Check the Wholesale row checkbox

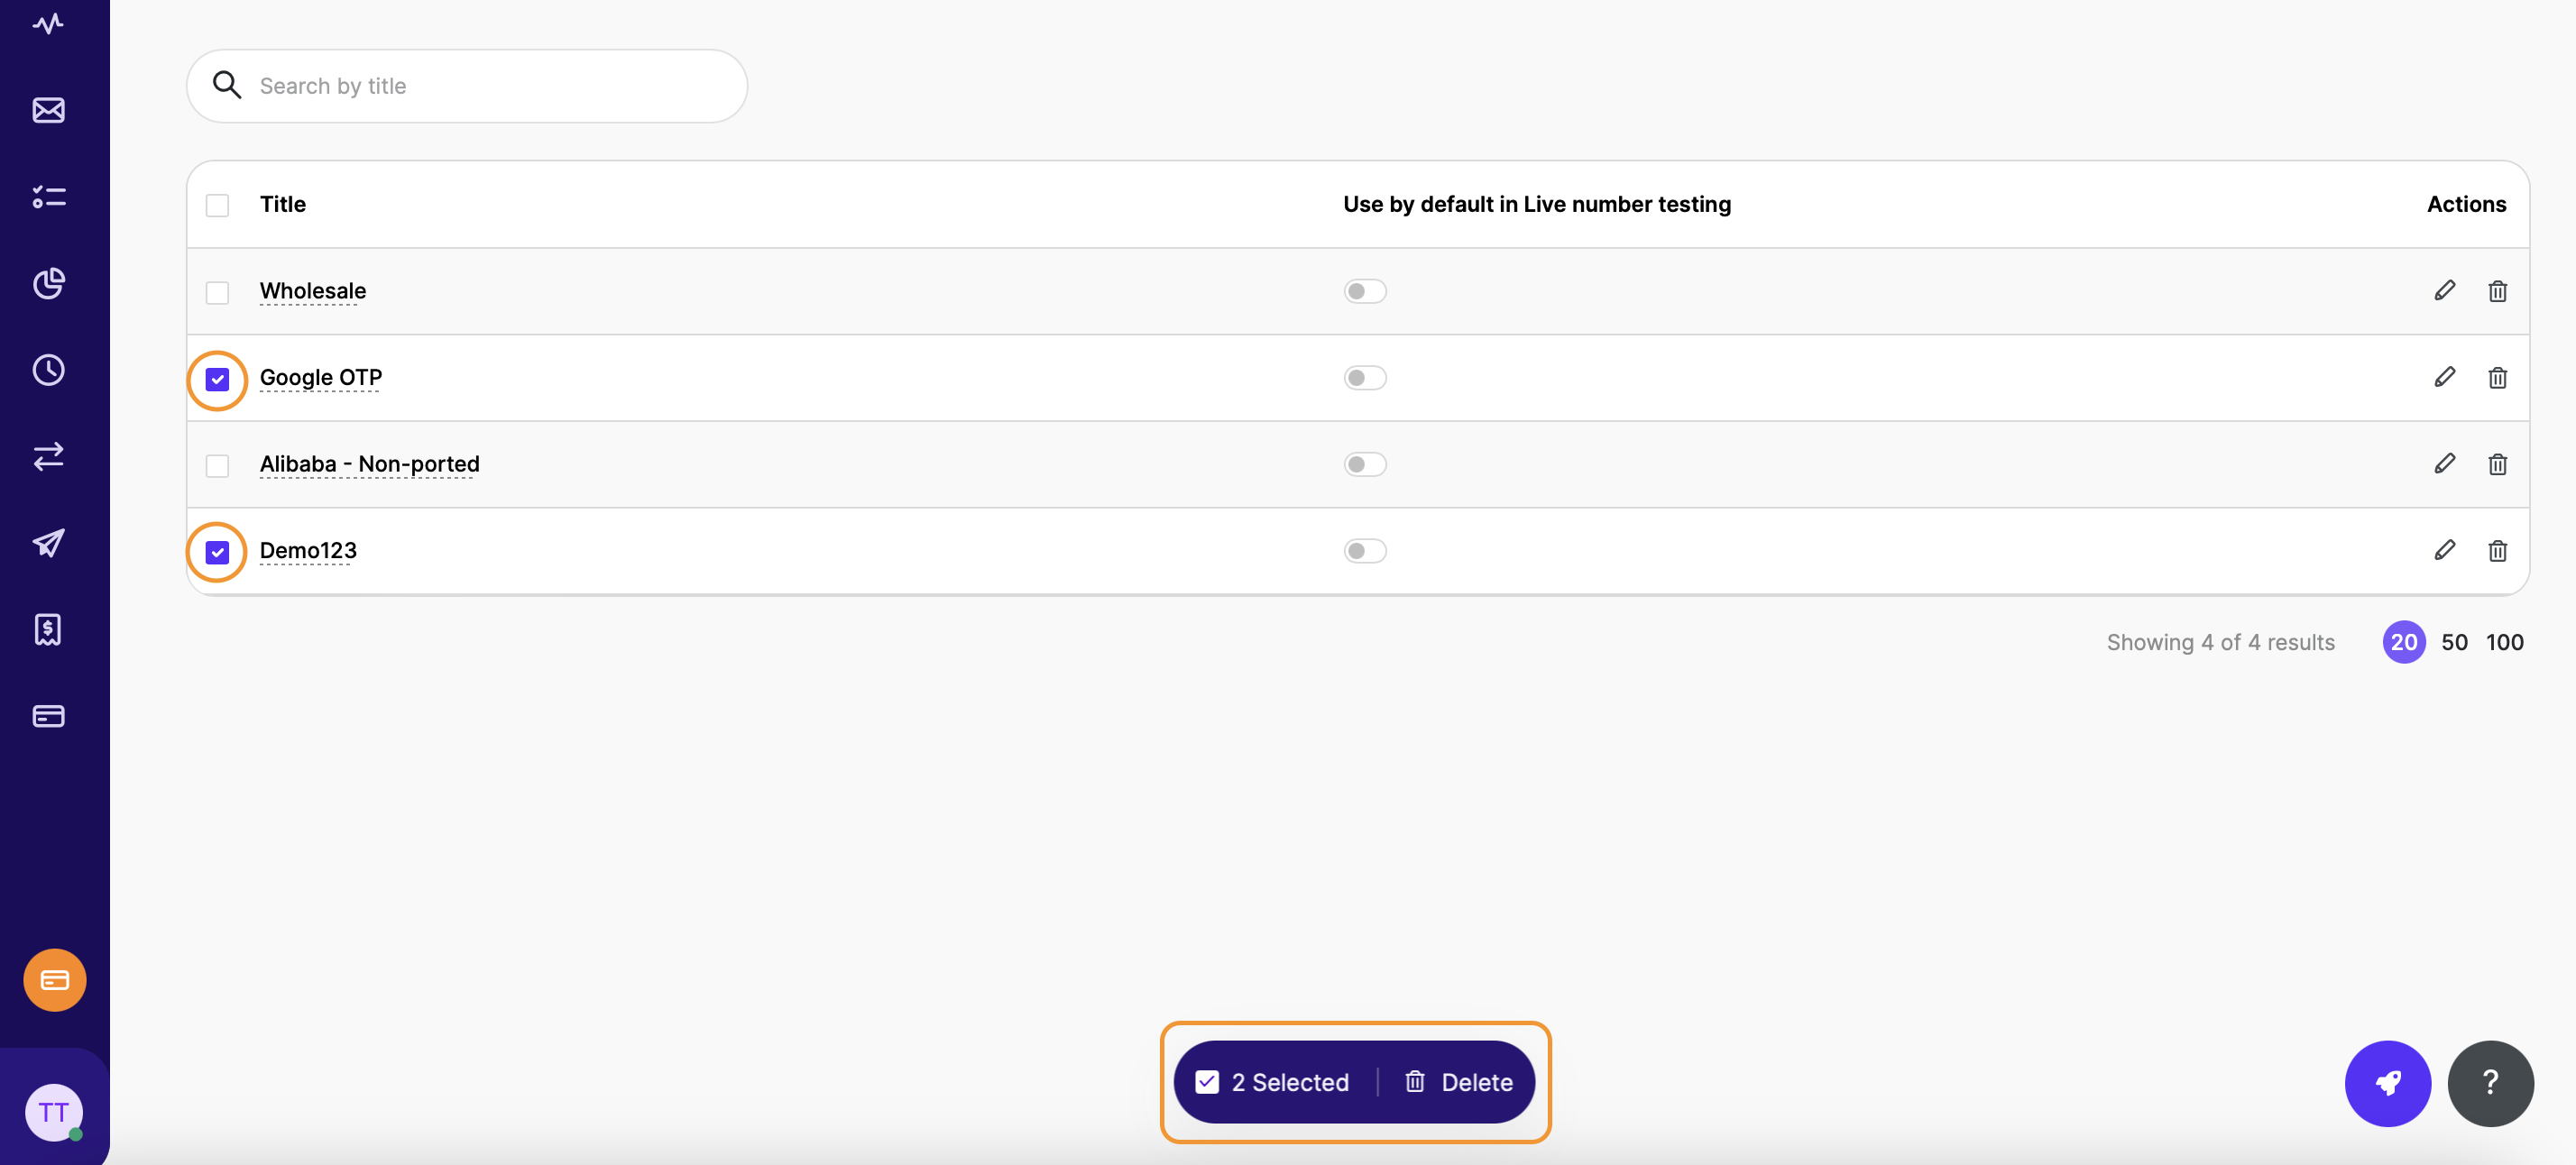217,292
